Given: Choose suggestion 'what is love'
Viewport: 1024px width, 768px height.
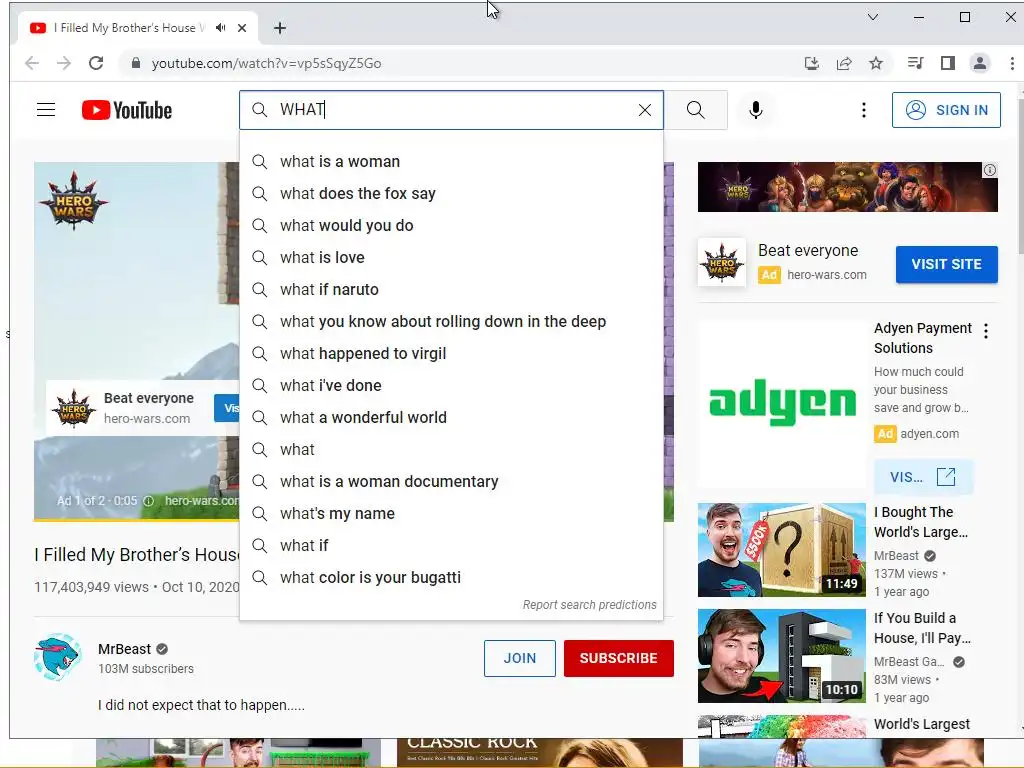Looking at the screenshot, I should 451,257.
